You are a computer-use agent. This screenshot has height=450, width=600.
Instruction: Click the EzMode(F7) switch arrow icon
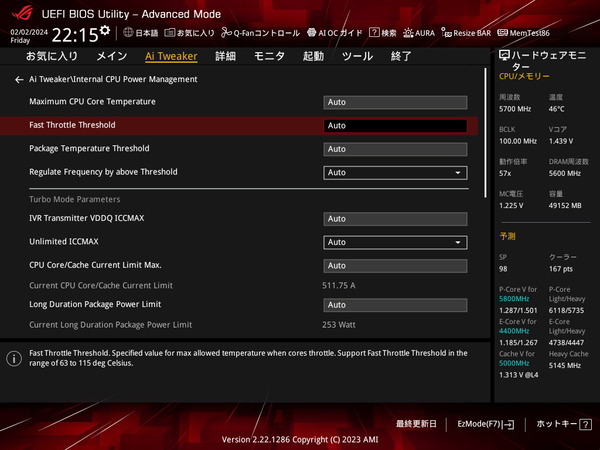point(509,424)
